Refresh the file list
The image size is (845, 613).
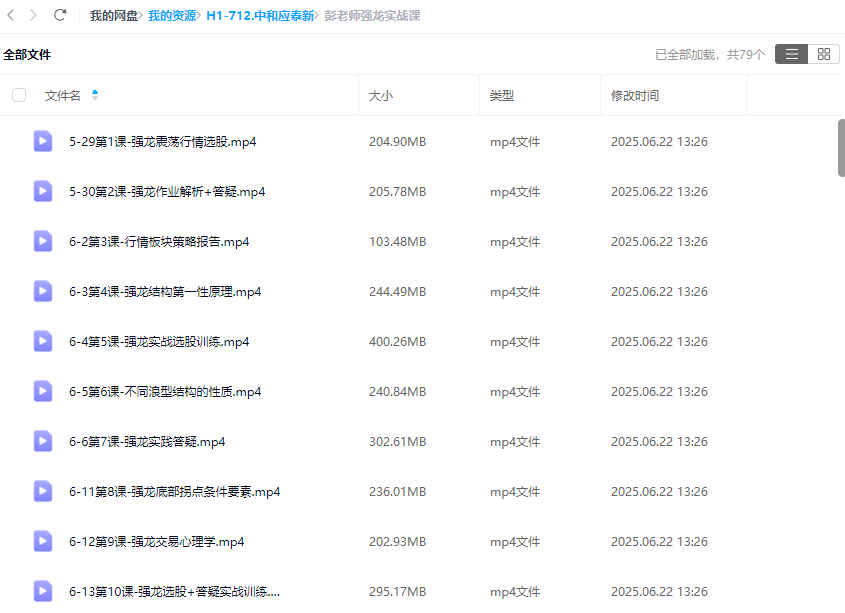[x=60, y=15]
